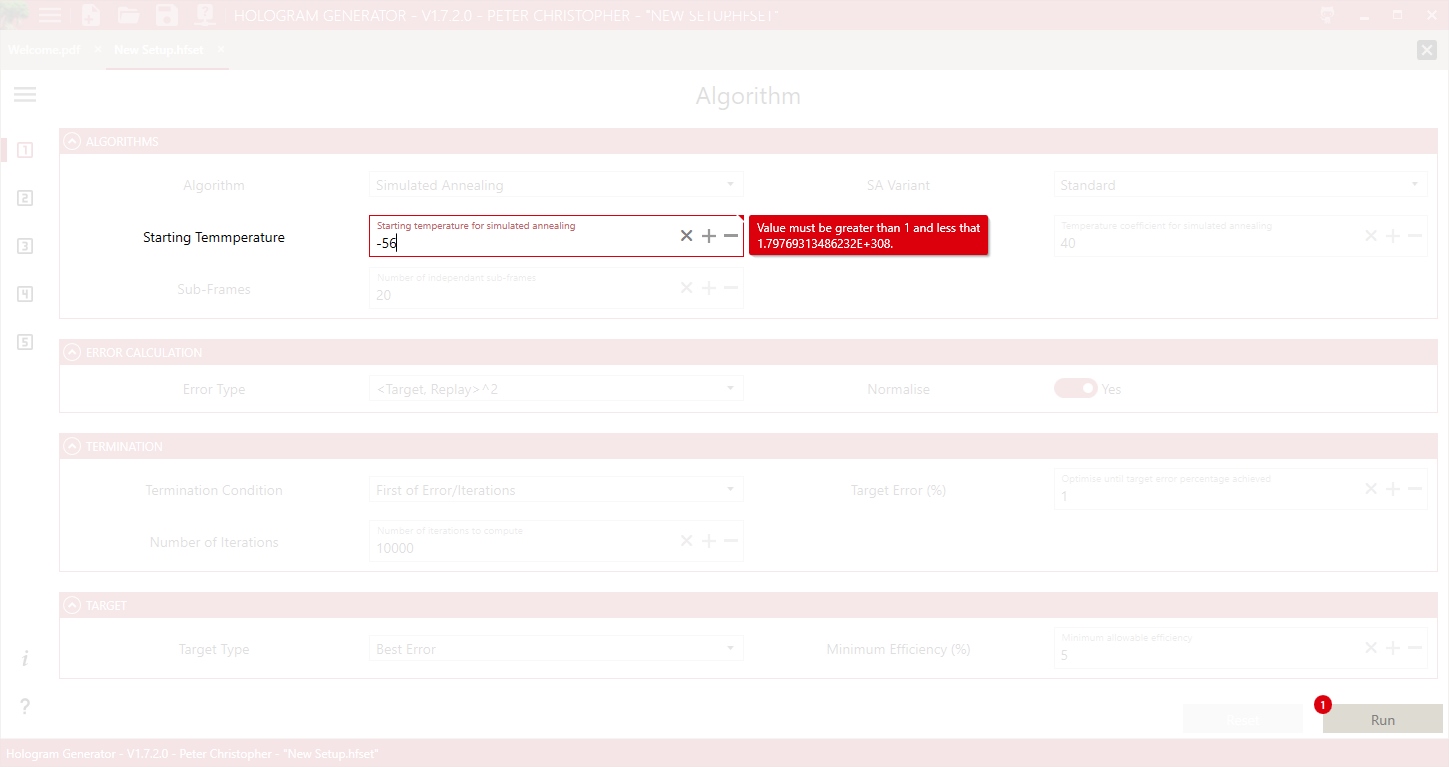Clear the Starting Temperature value
Viewport: 1449px width, 767px height.
tap(686, 236)
